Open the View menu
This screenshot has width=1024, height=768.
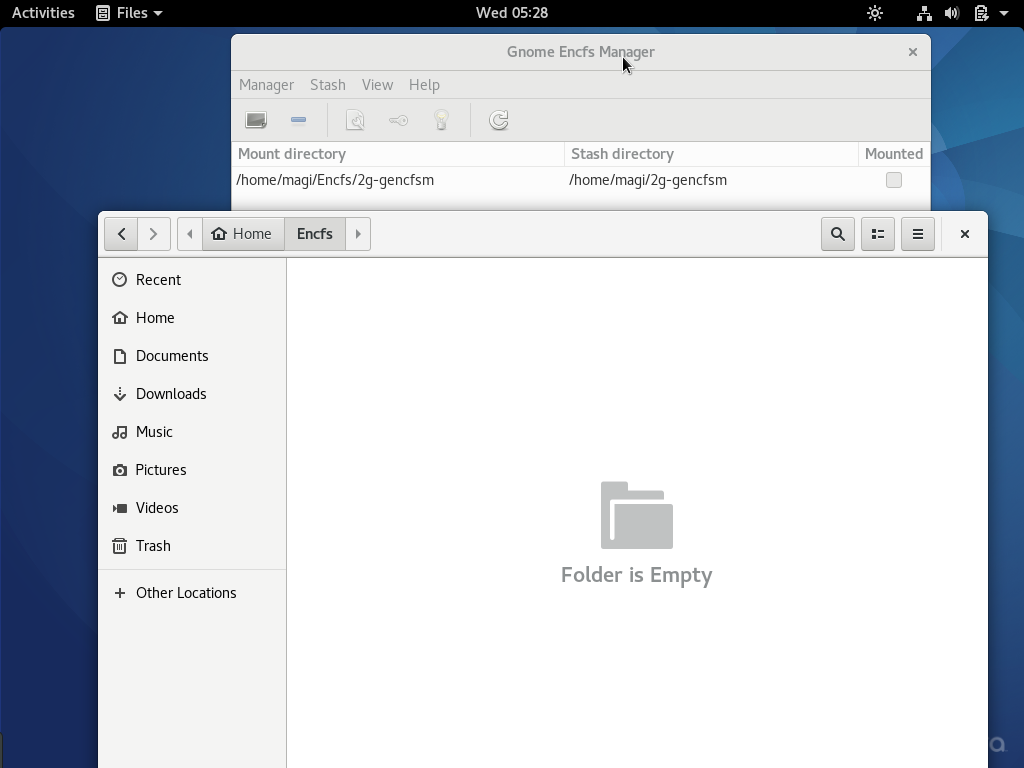point(377,85)
